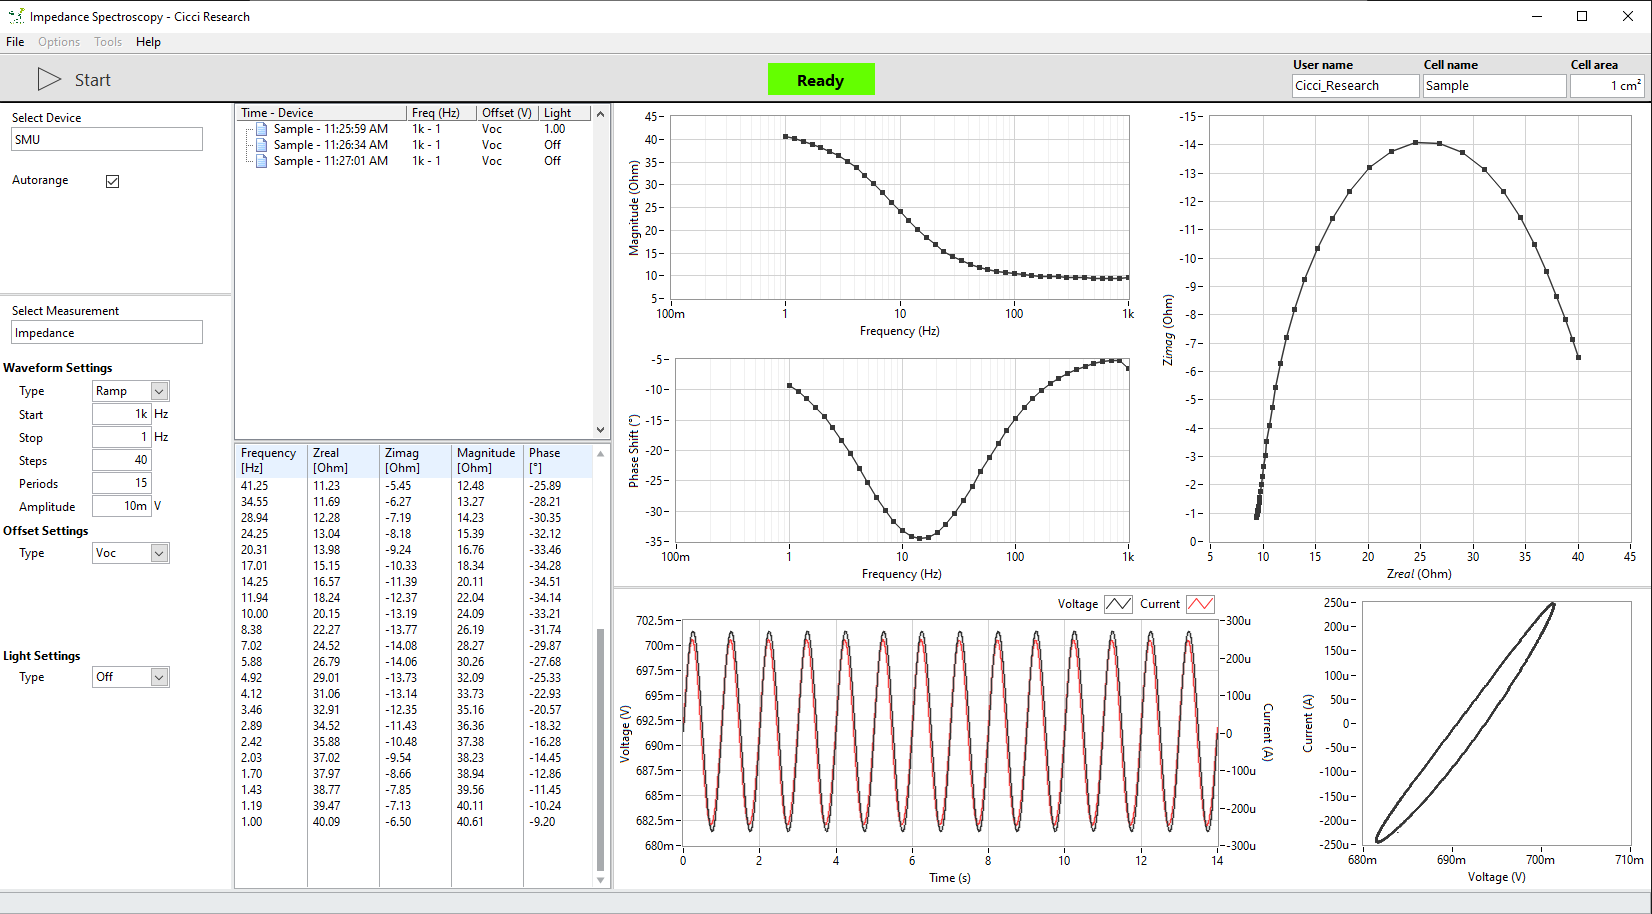Viewport: 1652px width, 914px height.
Task: Click the Start frequency 1k field
Action: click(121, 414)
